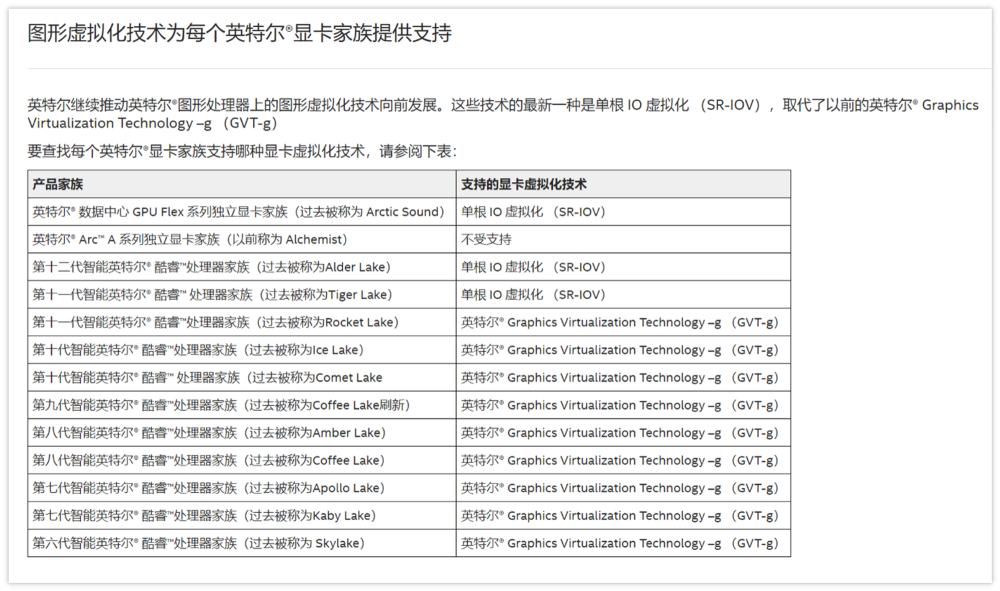
Task: Click SR-IOV cell in Arctic Sound row
Action: 623,212
